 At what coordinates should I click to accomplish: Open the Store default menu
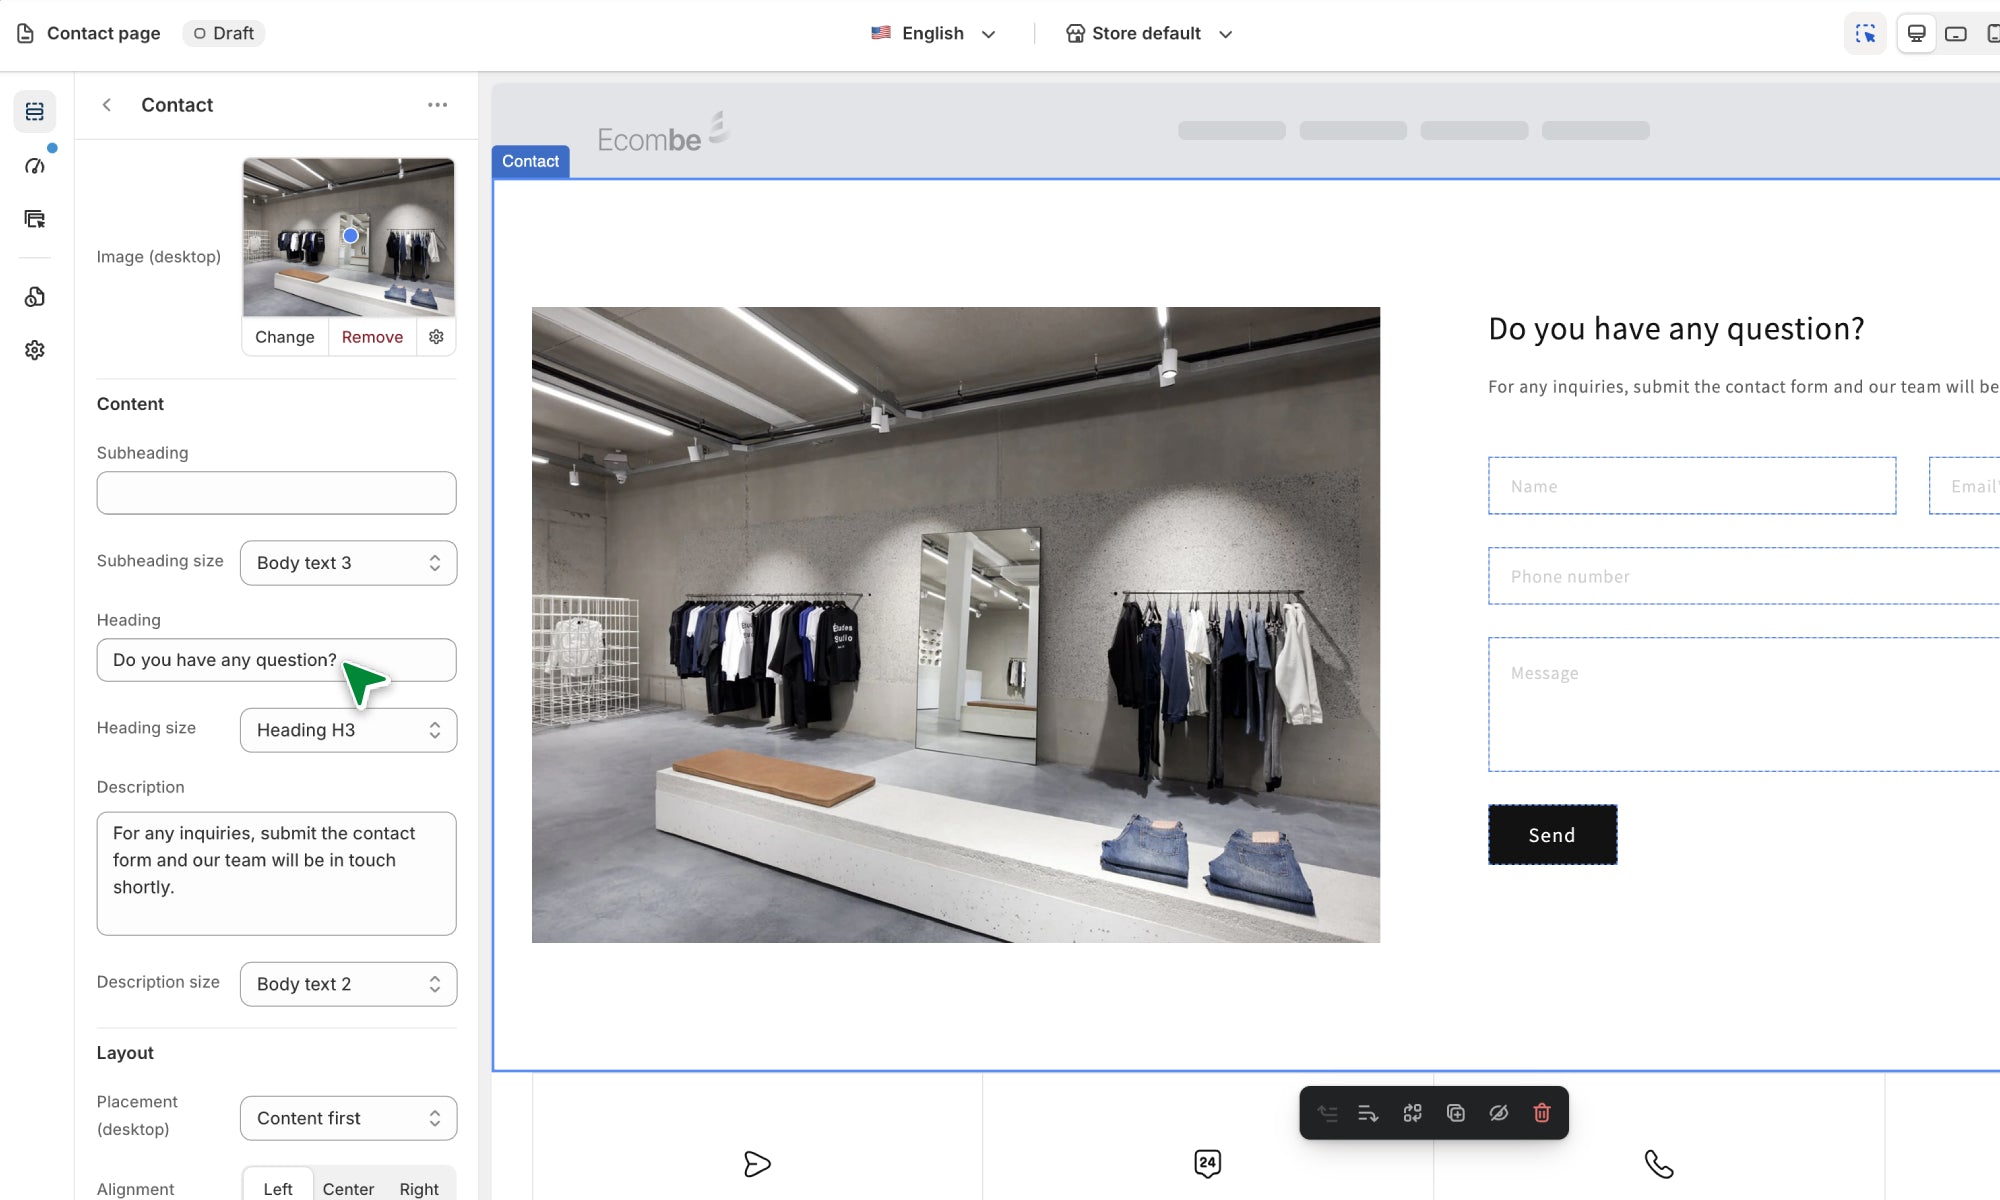1148,34
